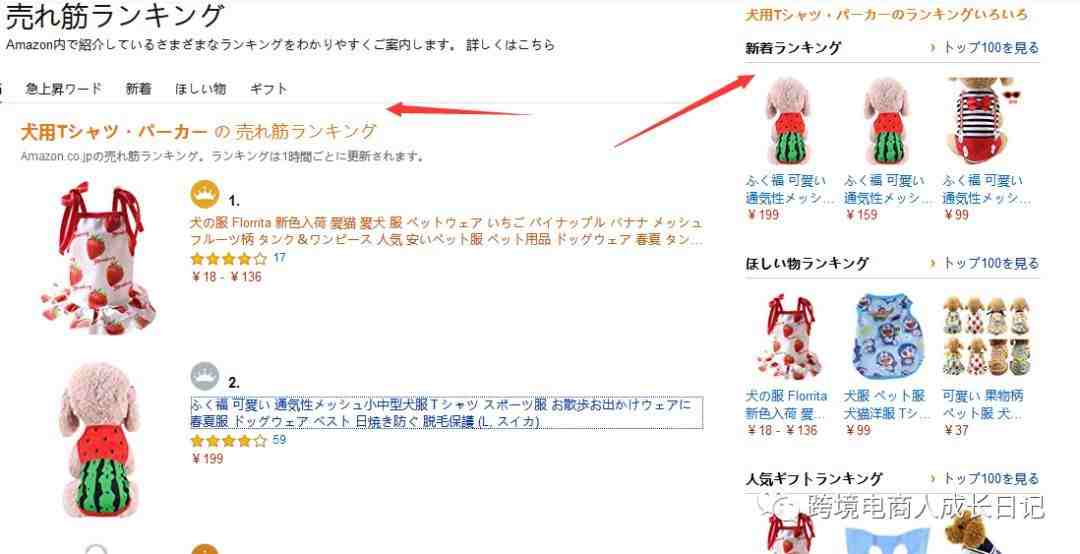This screenshot has width=1080, height=554.
Task: Switch to the 新着 tab
Action: [138, 89]
